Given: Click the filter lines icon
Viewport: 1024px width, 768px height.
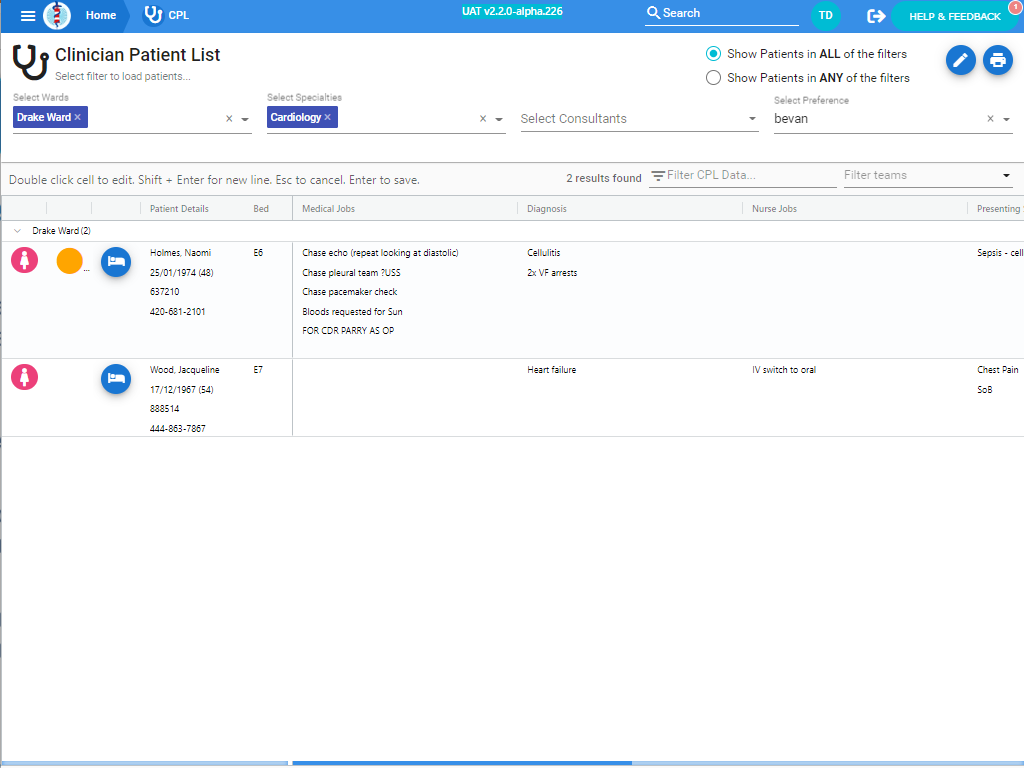Looking at the screenshot, I should (658, 176).
